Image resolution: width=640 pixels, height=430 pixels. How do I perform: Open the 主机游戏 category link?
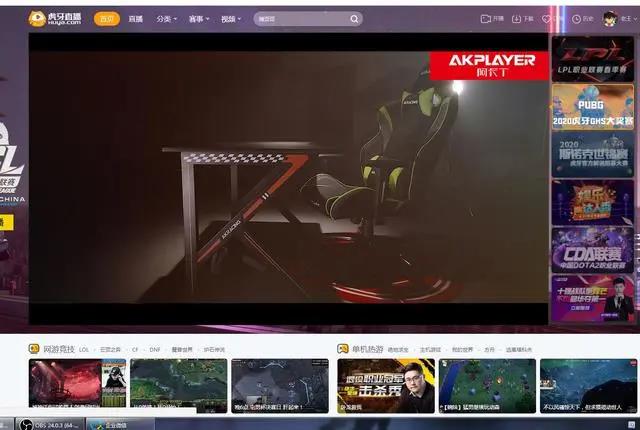coord(430,350)
